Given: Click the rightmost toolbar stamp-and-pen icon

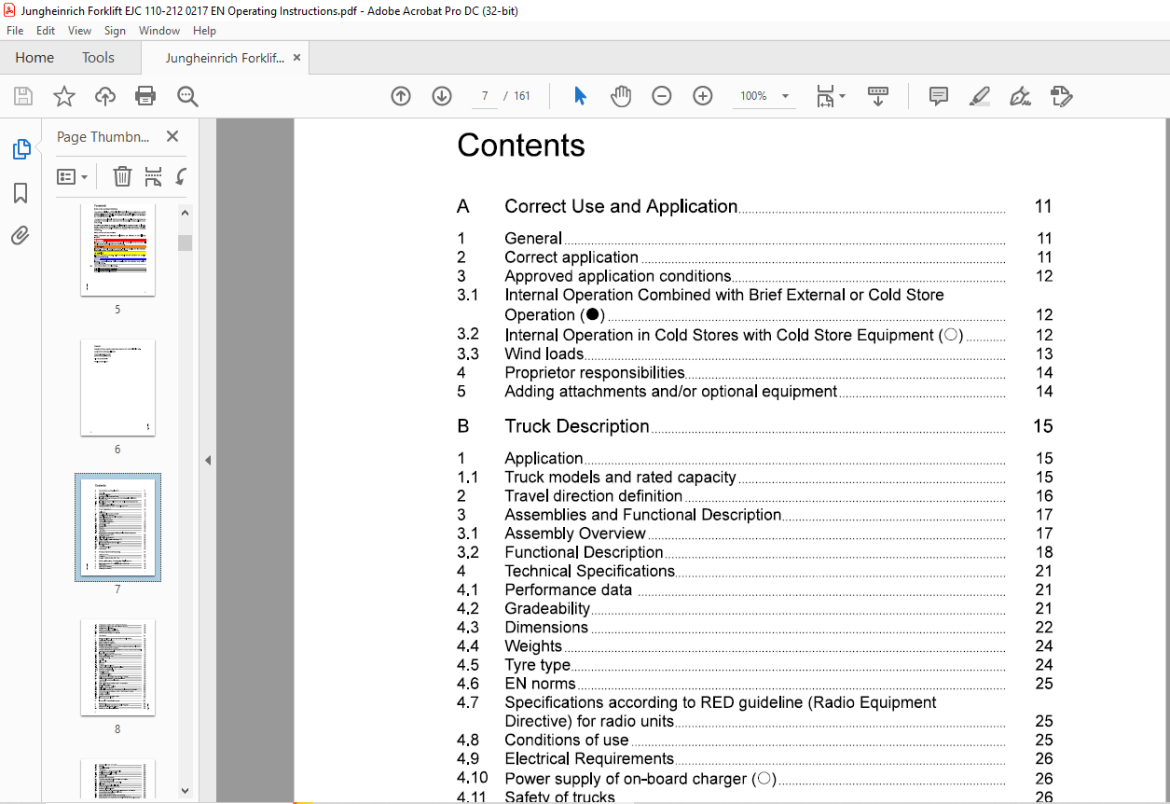Looking at the screenshot, I should click(x=1061, y=96).
